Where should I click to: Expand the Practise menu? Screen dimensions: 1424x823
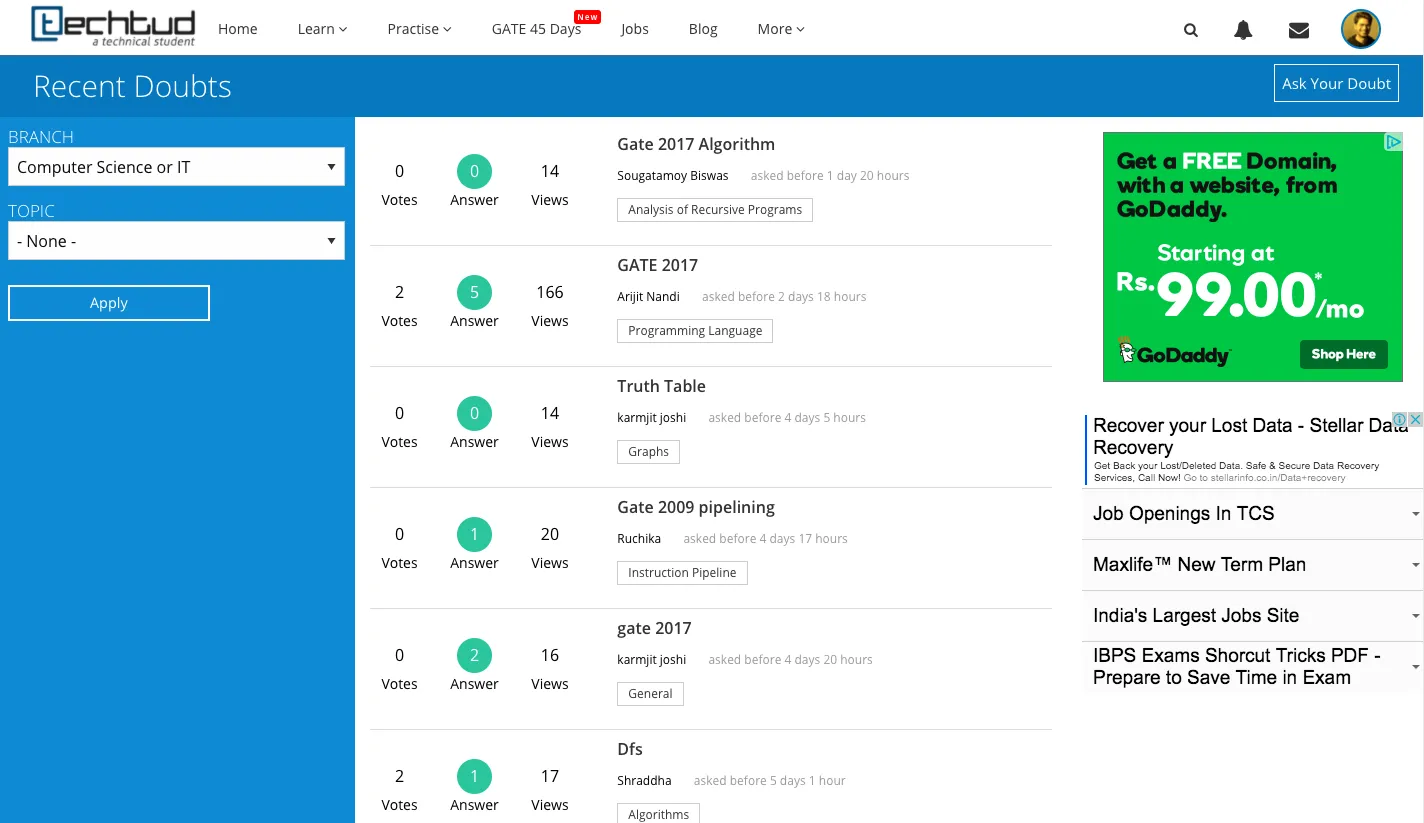[419, 29]
